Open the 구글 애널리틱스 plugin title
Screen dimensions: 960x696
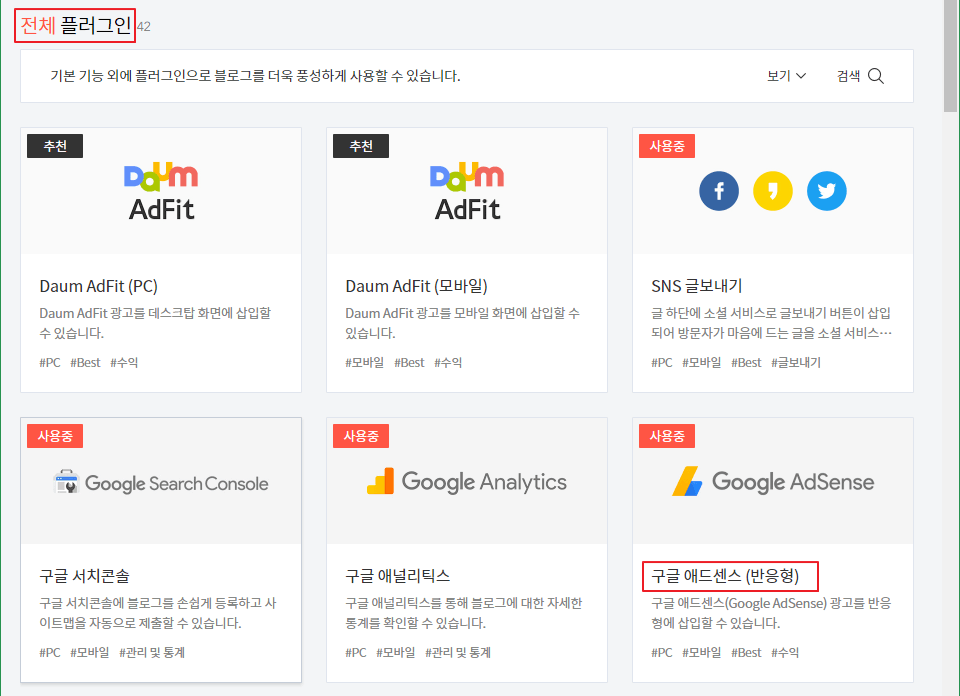click(x=398, y=576)
